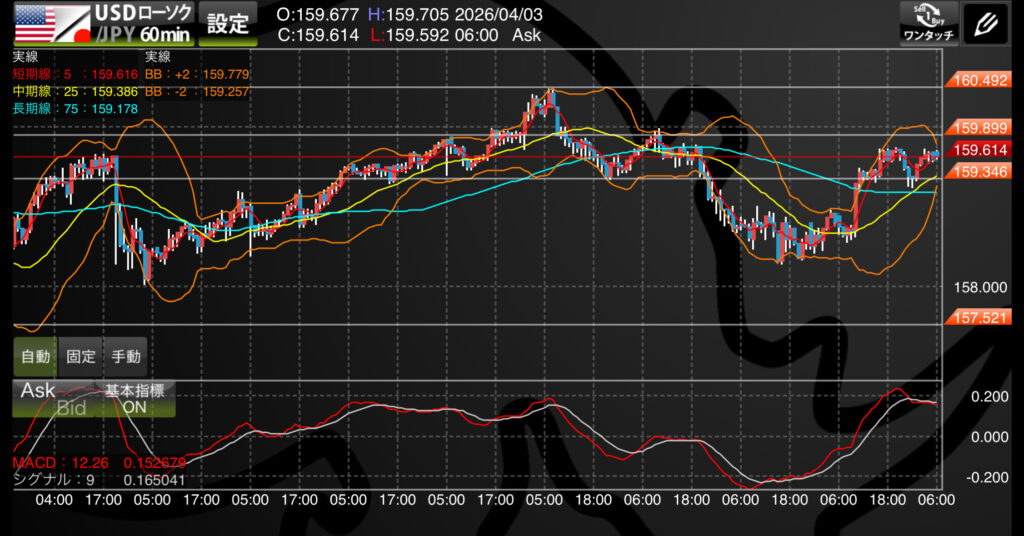Open the pen drawing tool
Image resolution: width=1024 pixels, height=536 pixels.
pyautogui.click(x=985, y=23)
